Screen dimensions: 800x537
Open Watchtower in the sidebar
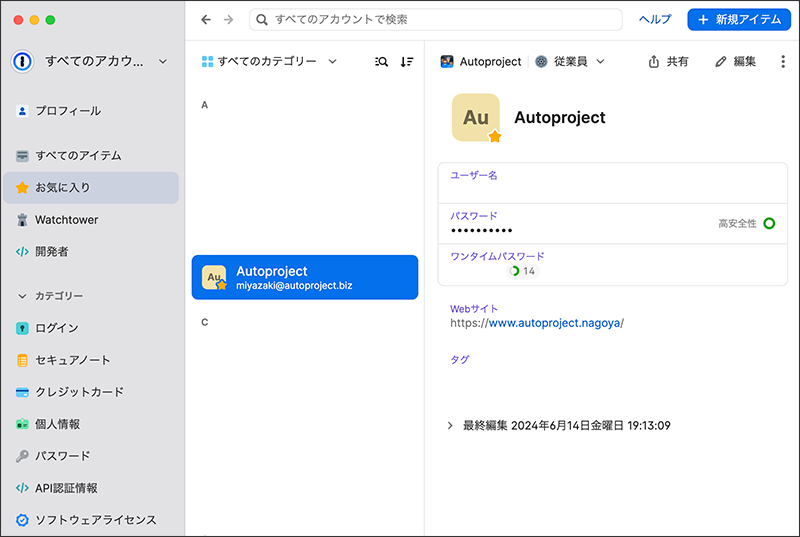coord(66,220)
